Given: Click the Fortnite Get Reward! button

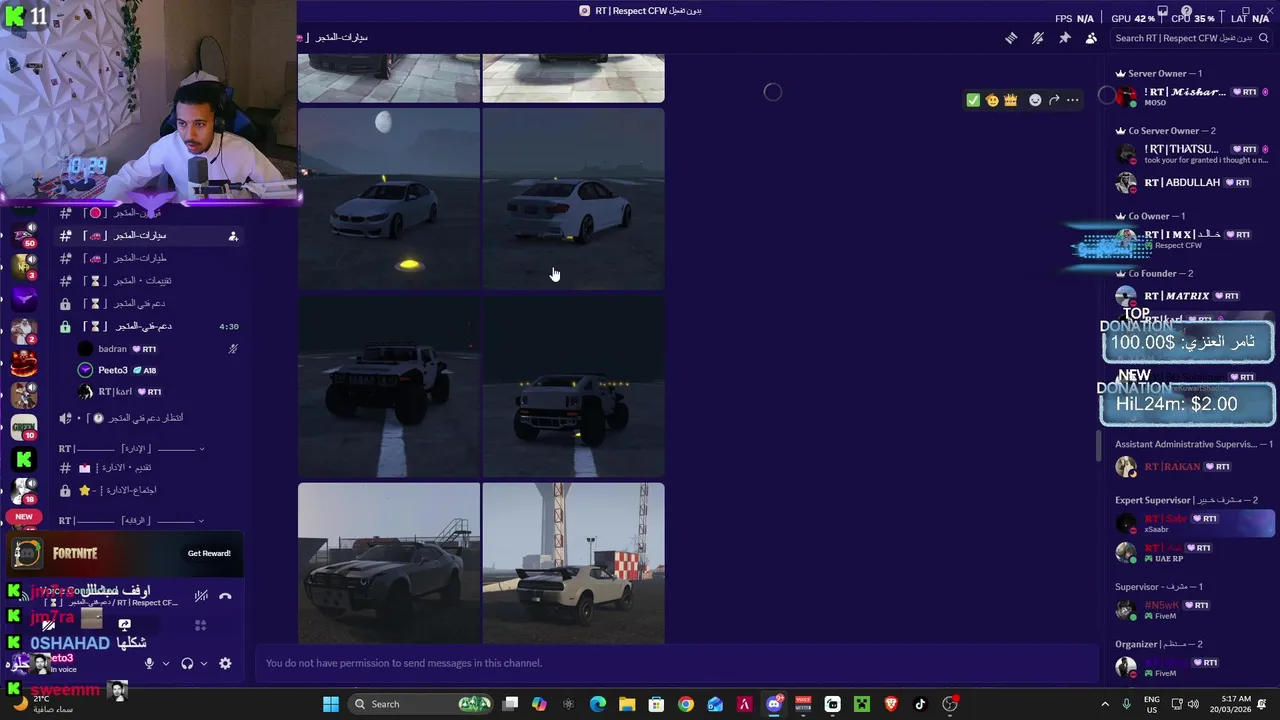Looking at the screenshot, I should coord(209,553).
